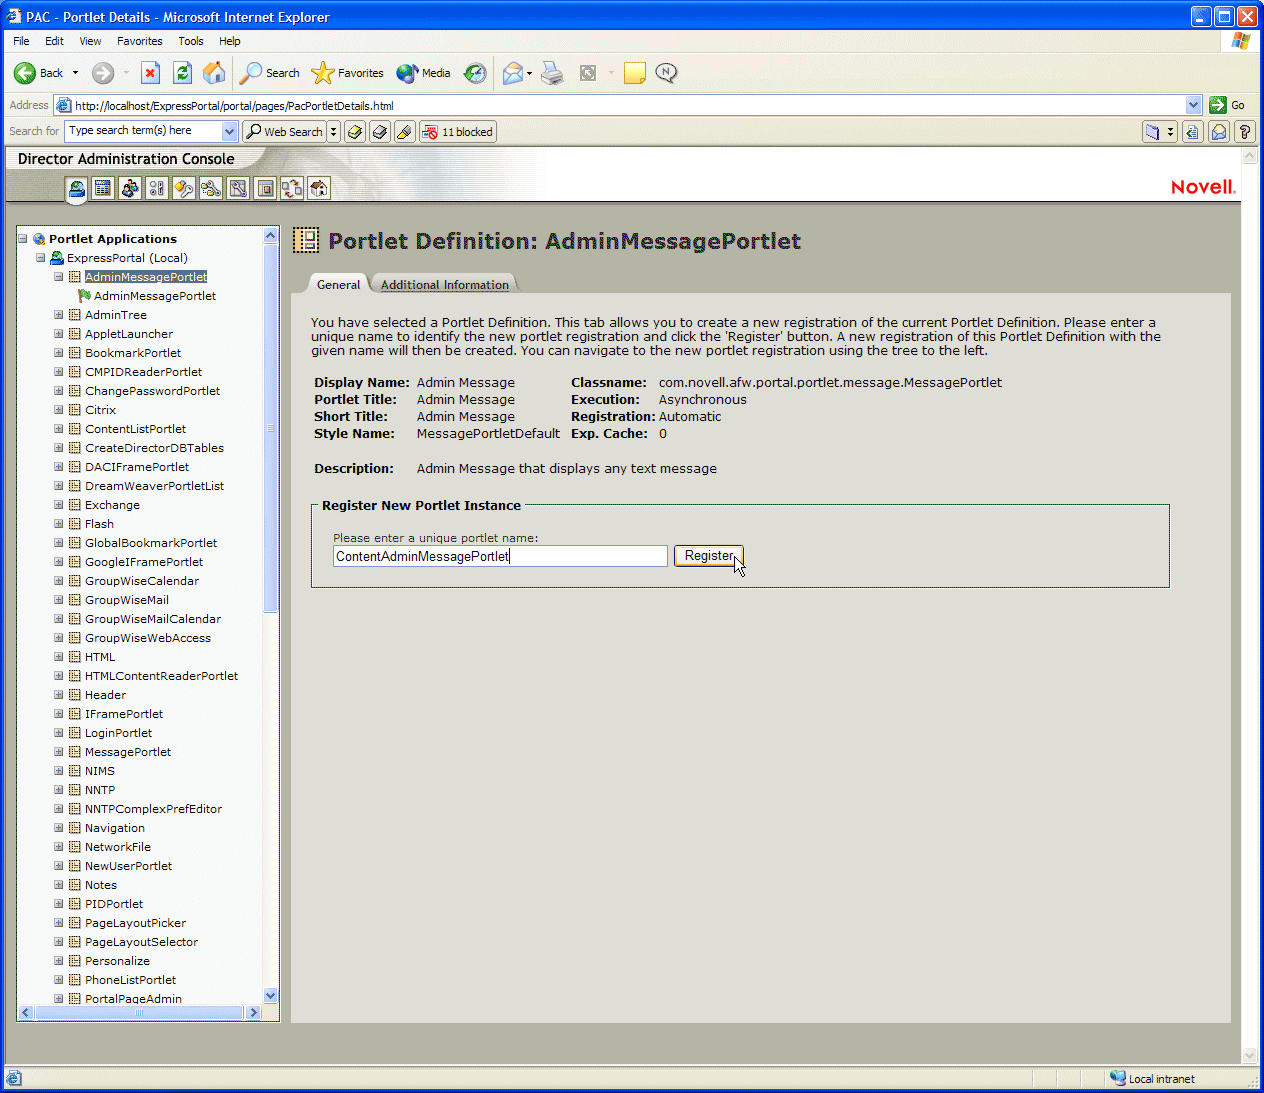The image size is (1264, 1093).
Task: Expand the AdminTree node in tree
Action: [x=59, y=315]
